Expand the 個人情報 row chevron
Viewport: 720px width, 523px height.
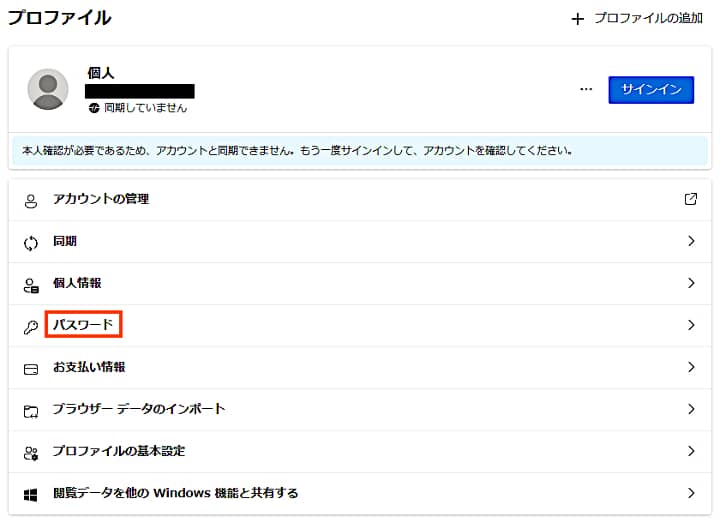click(x=690, y=283)
